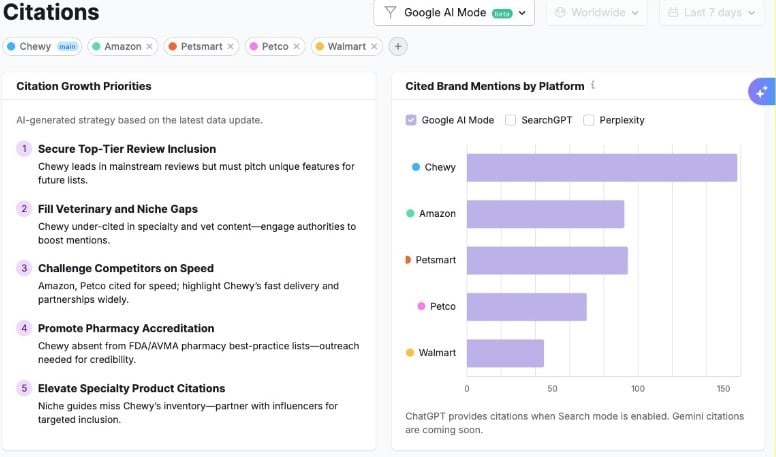Select the Amazon brand chip

click(x=123, y=47)
